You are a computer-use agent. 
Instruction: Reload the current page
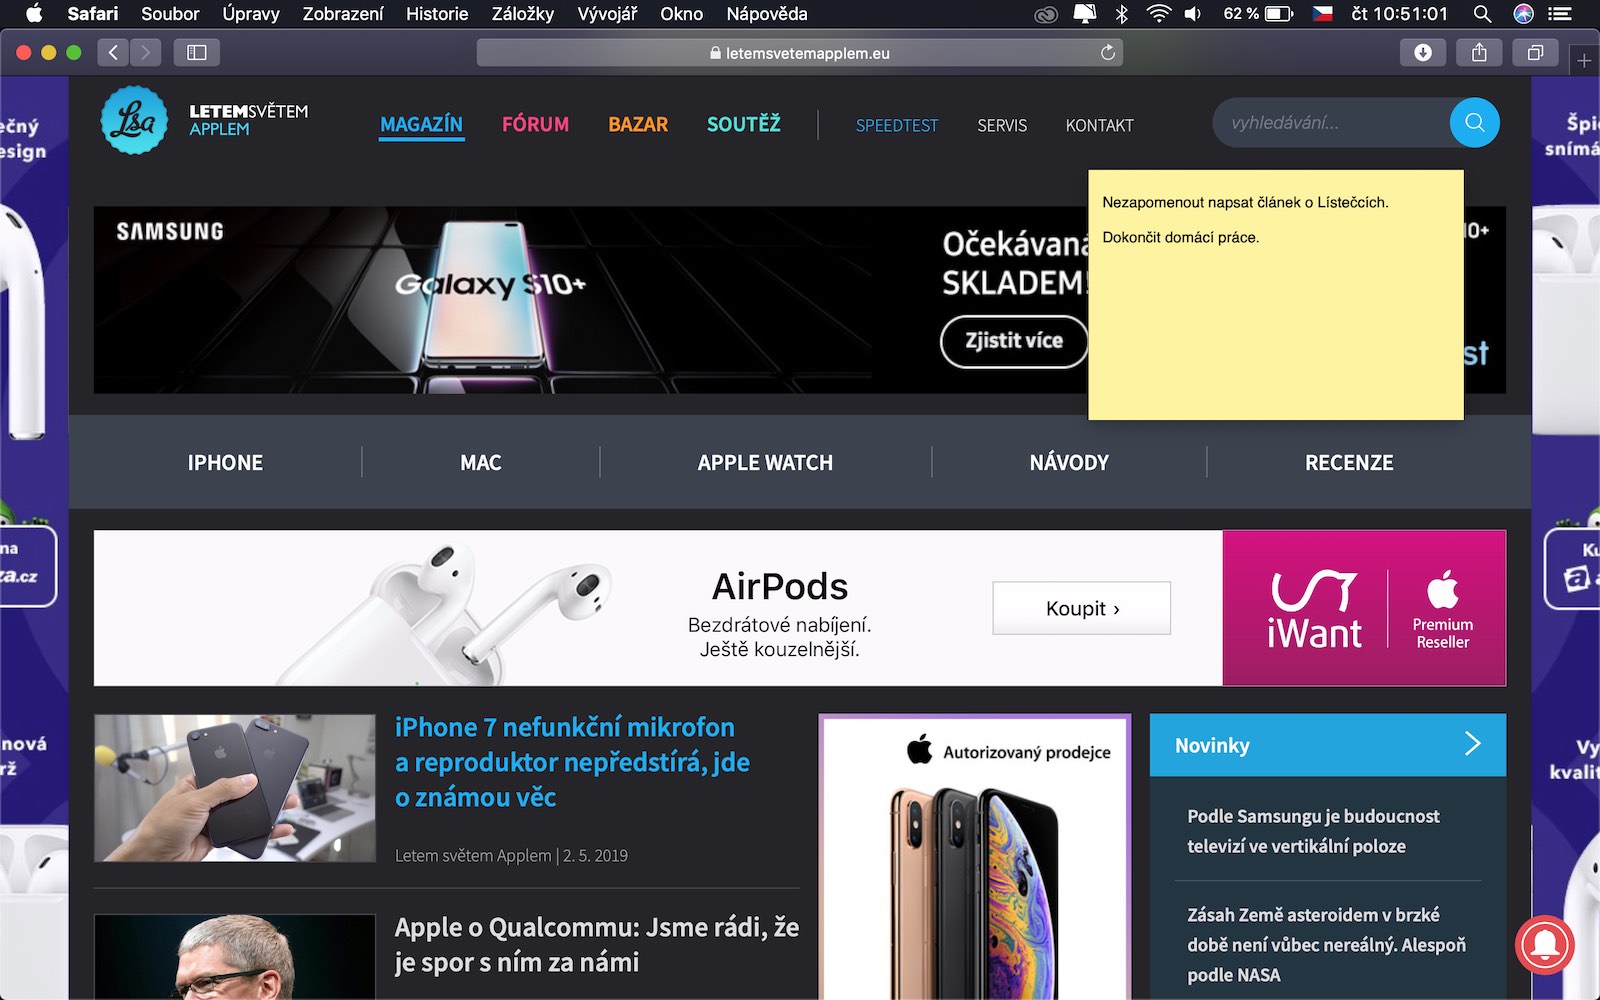point(1108,53)
